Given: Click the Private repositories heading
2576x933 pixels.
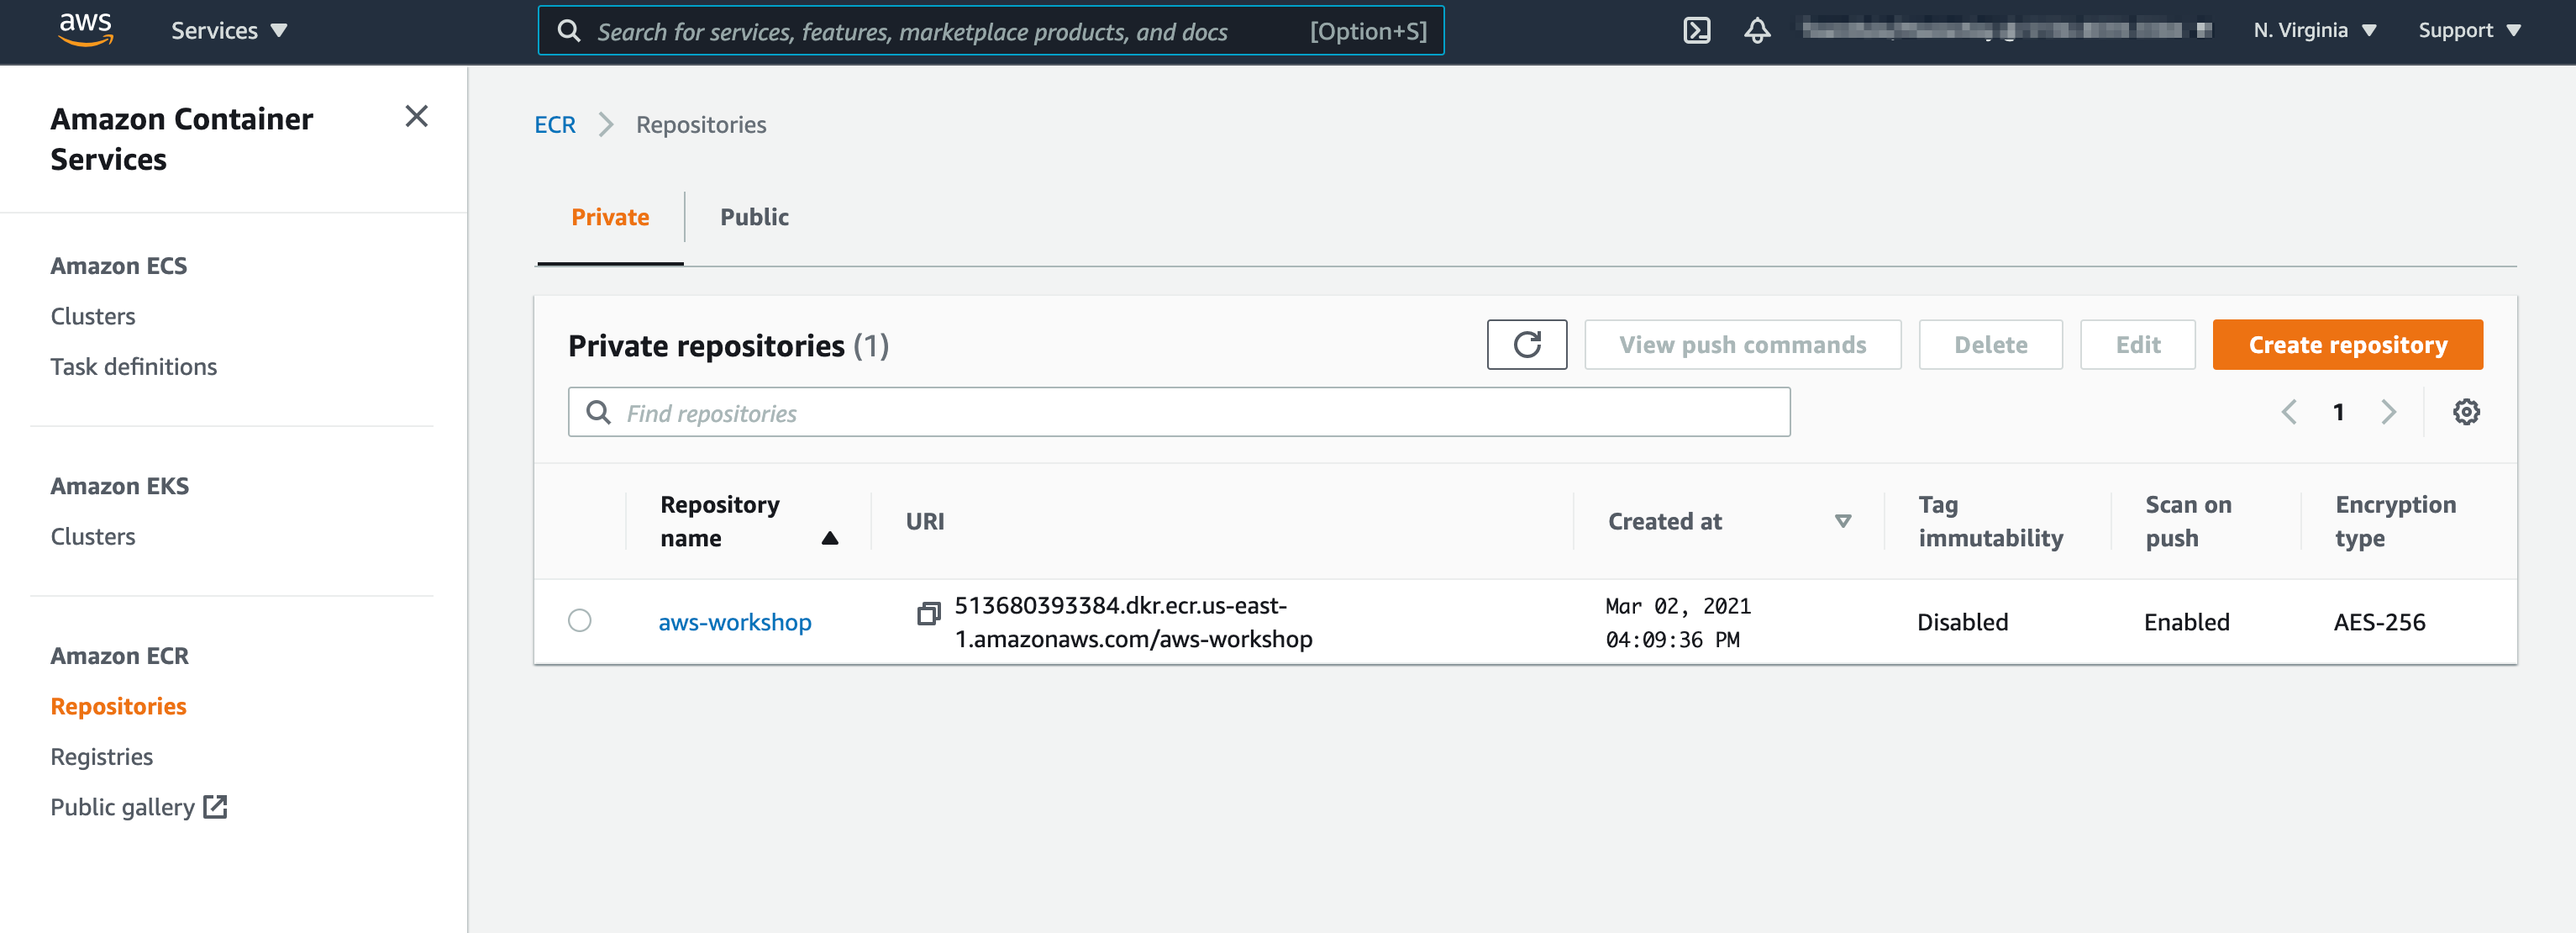Looking at the screenshot, I should click(728, 346).
